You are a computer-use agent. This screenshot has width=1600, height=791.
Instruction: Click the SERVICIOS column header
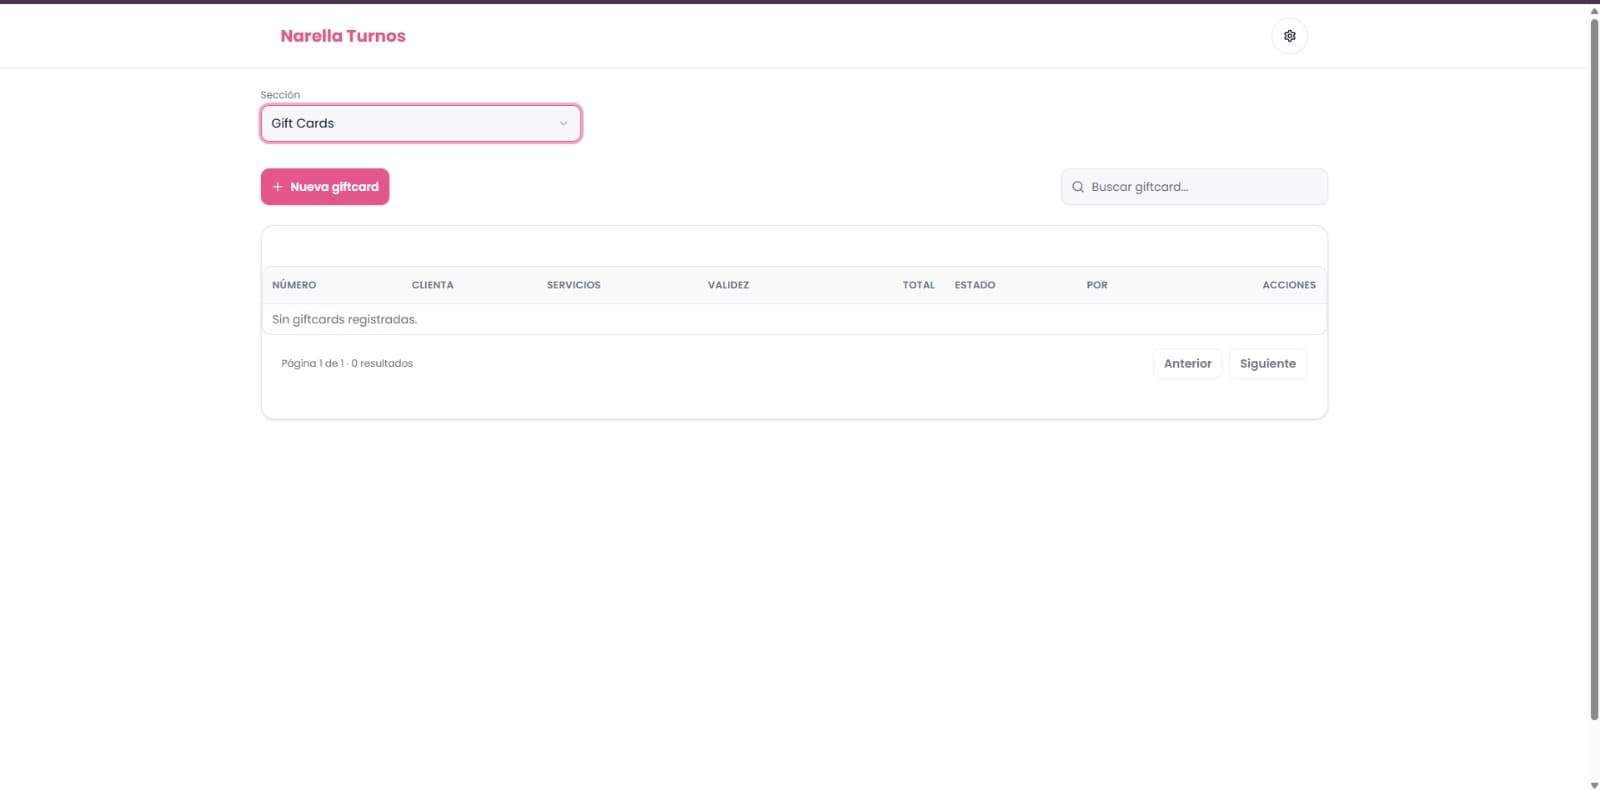tap(573, 285)
